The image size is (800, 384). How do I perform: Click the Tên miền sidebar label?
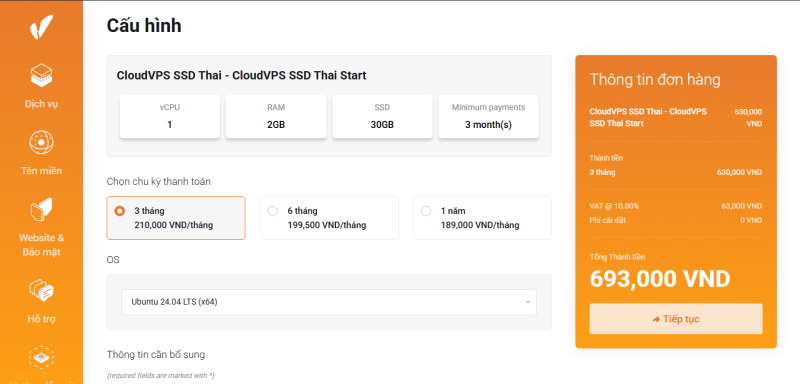[x=41, y=171]
